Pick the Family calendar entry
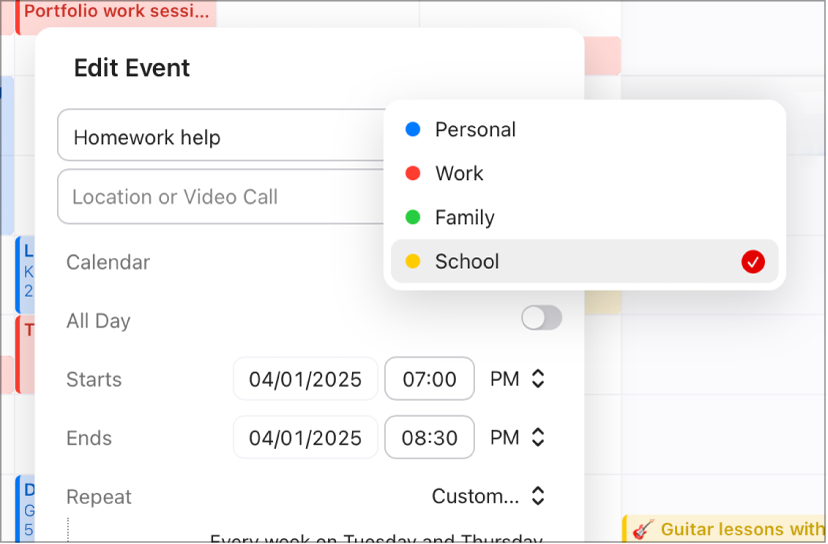Image resolution: width=828 pixels, height=544 pixels. pos(464,218)
